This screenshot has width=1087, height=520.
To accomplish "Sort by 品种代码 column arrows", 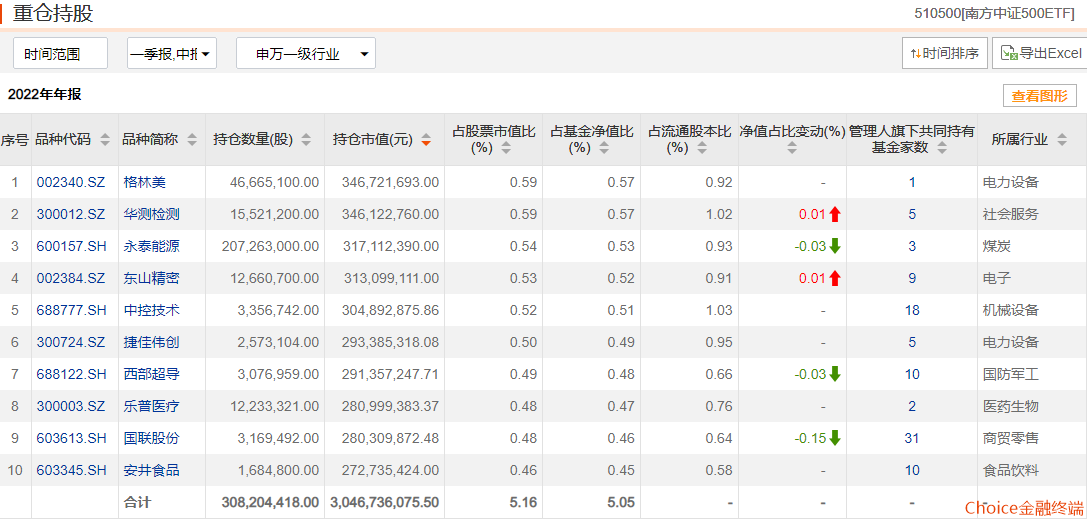I will click(x=105, y=139).
